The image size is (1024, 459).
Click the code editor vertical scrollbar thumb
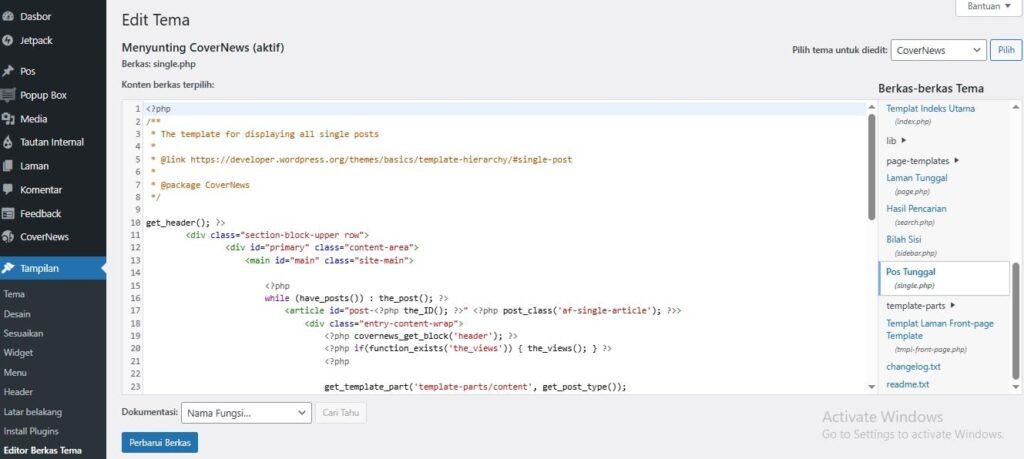872,167
